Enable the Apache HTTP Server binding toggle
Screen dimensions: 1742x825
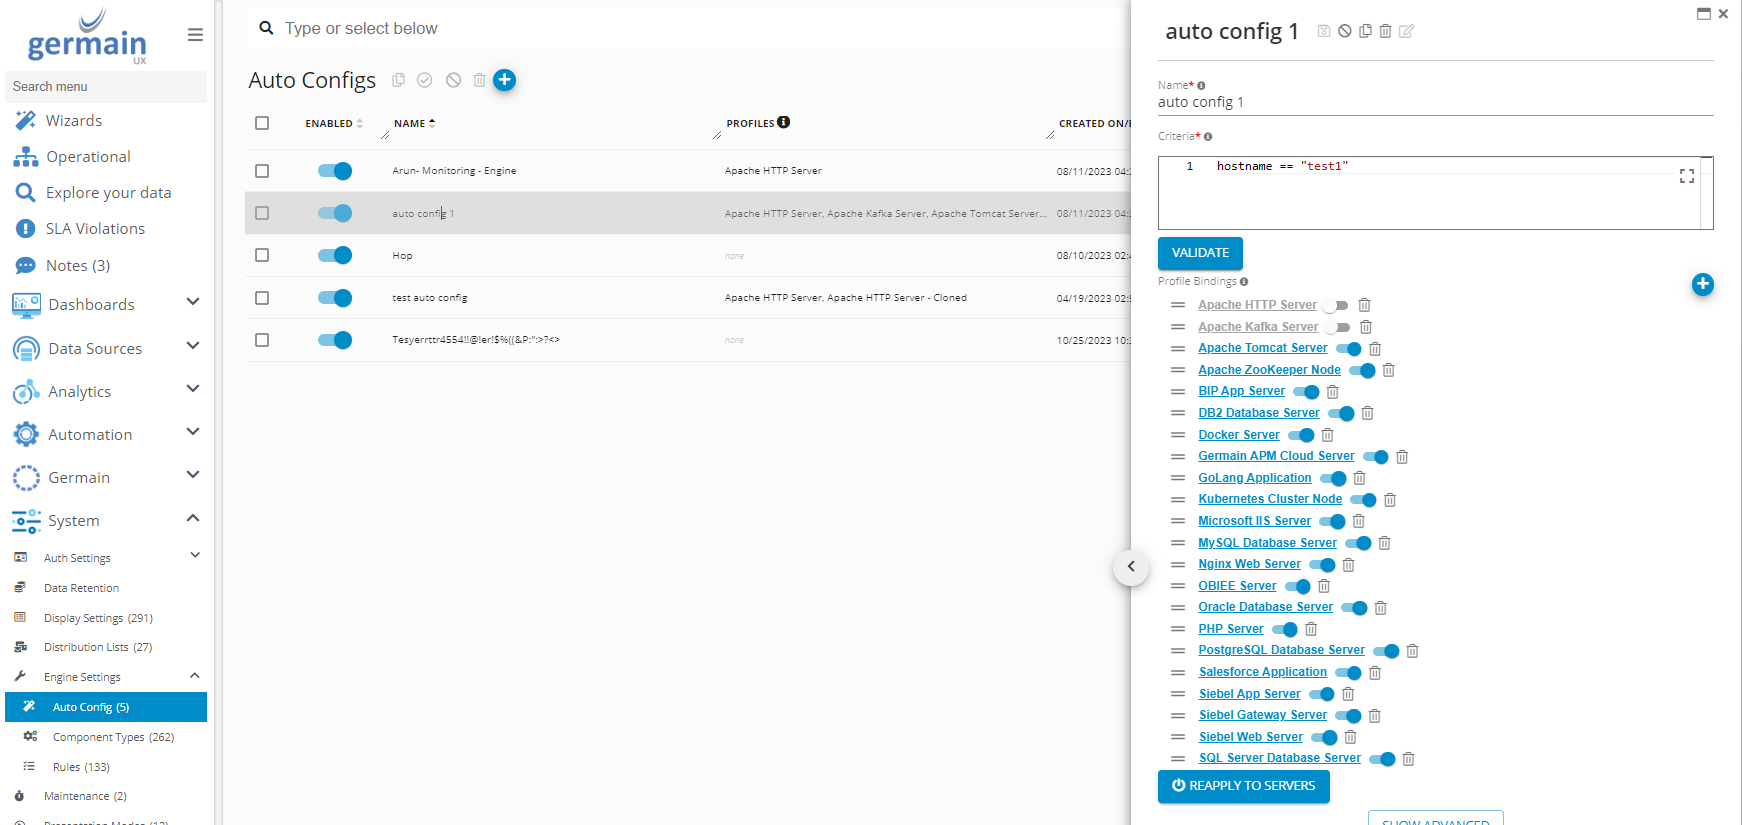point(1336,306)
